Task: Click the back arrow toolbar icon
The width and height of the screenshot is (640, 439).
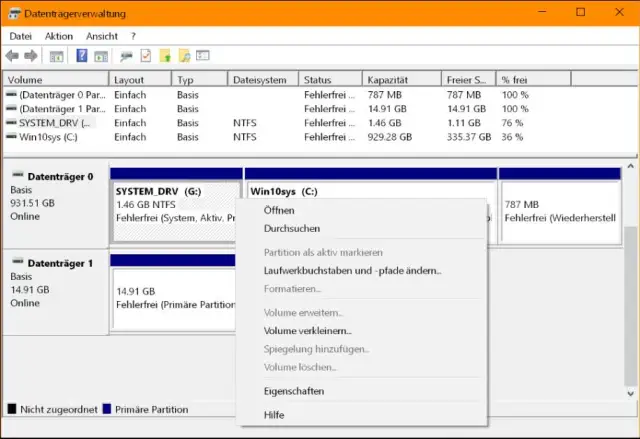Action: click(12, 56)
